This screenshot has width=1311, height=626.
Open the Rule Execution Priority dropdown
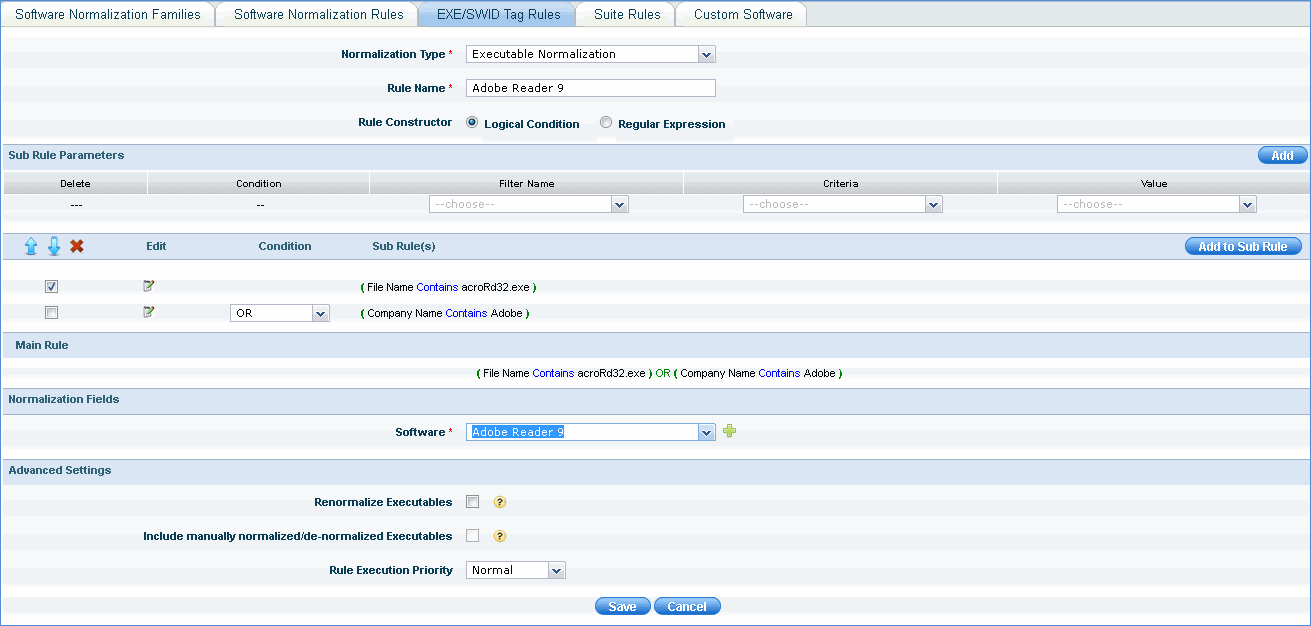(x=516, y=570)
